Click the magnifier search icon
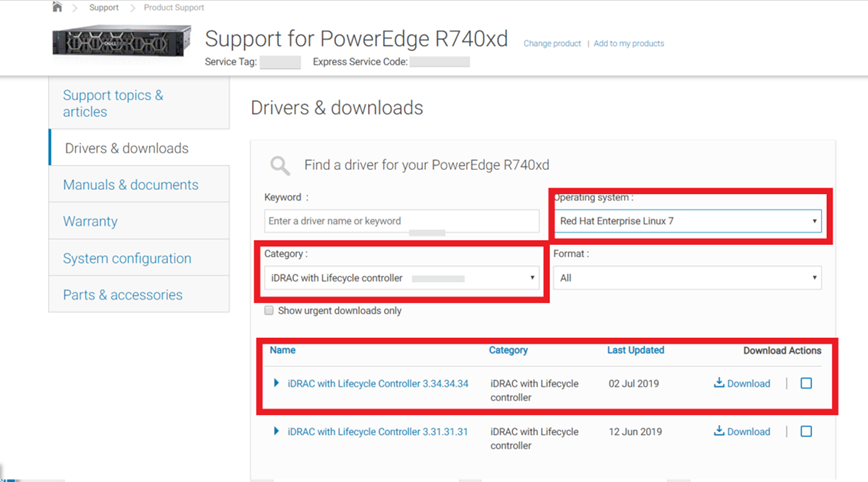The image size is (868, 482). [x=280, y=165]
